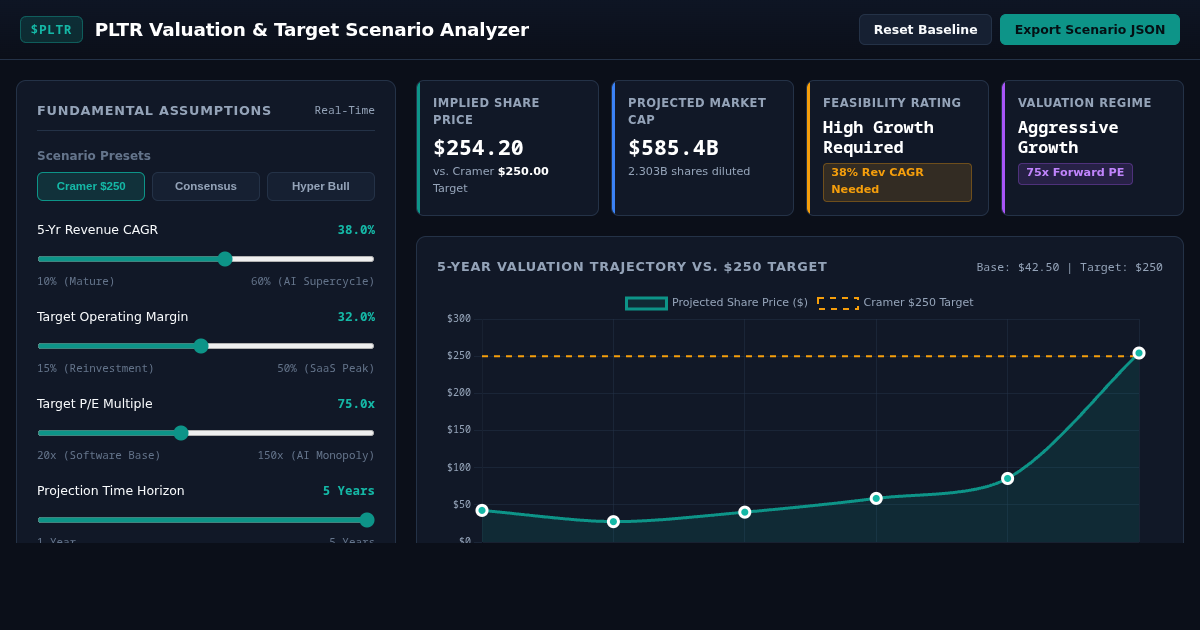Select the Cramer $250 preset
The image size is (1200, 630).
(91, 186)
